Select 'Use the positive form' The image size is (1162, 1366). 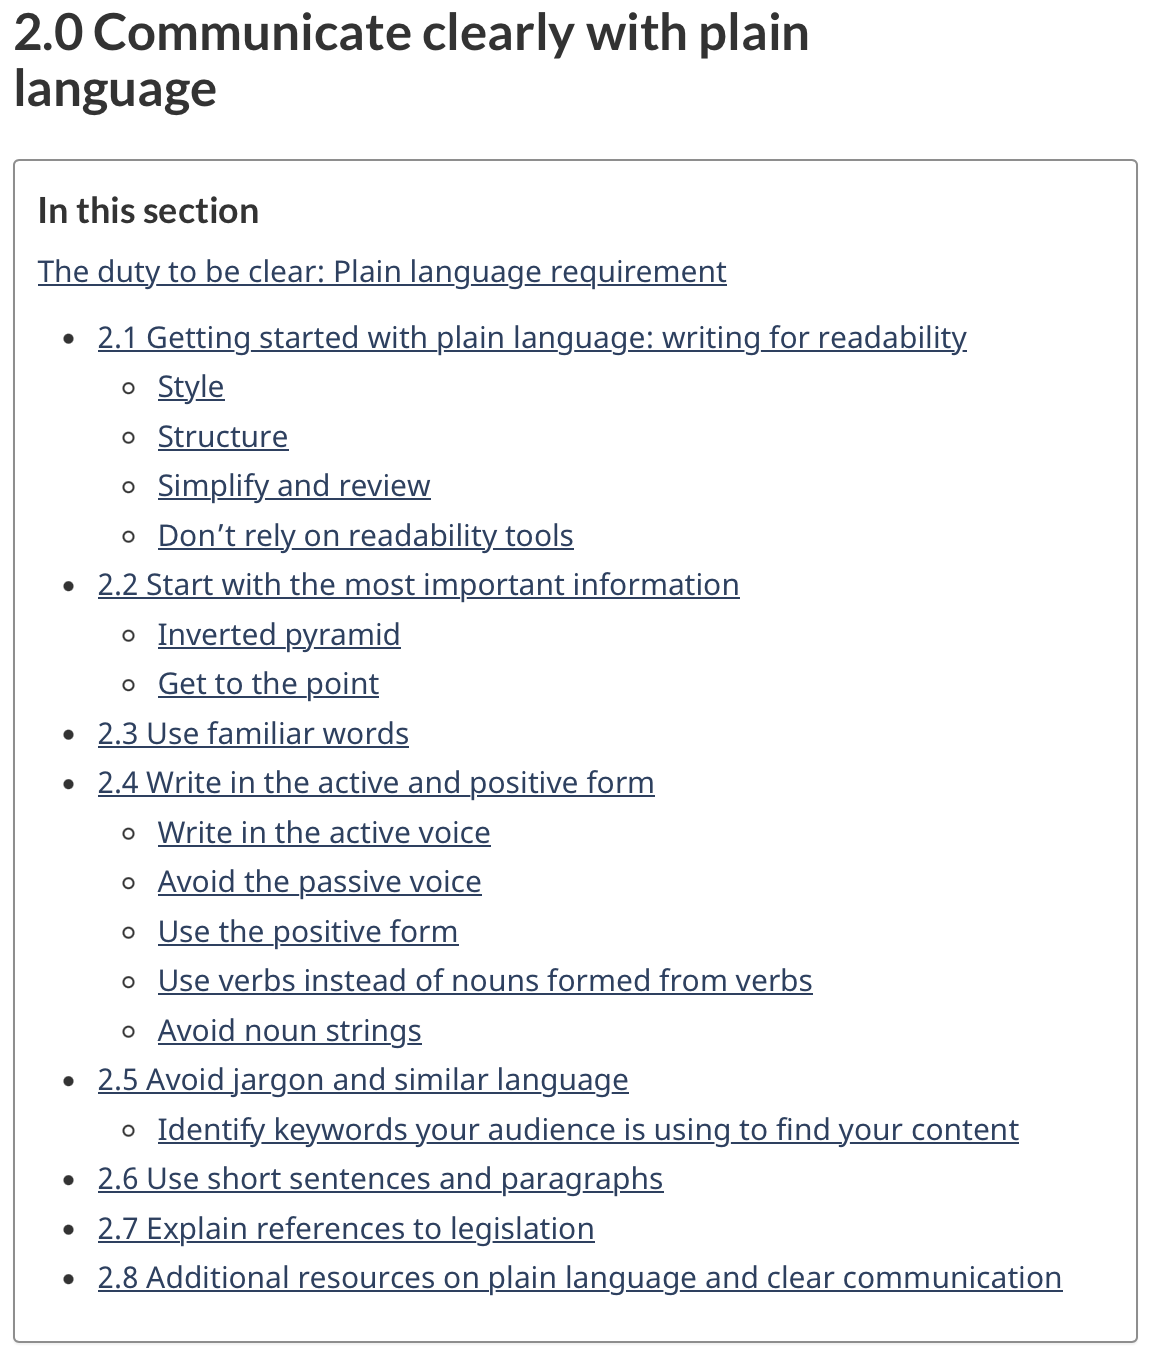(307, 931)
